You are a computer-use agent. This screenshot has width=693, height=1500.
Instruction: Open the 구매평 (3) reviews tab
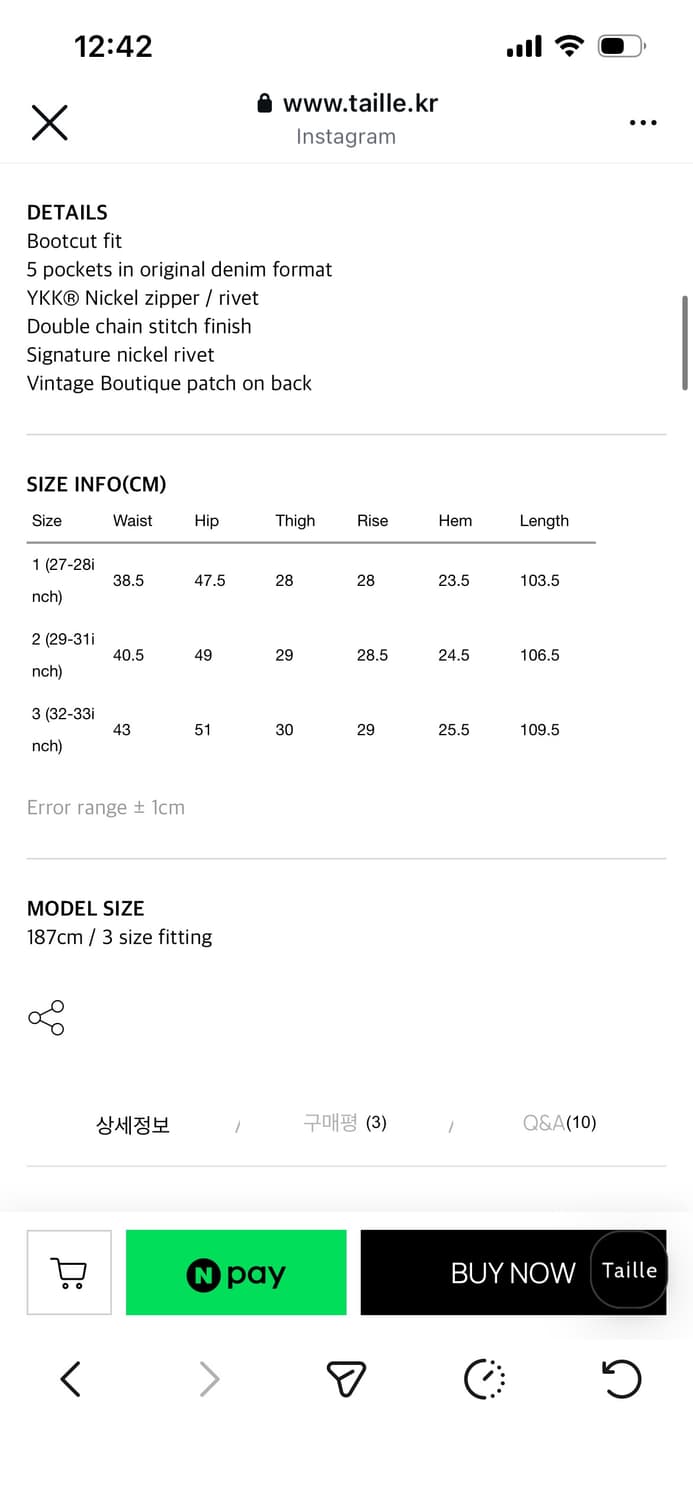(345, 1123)
